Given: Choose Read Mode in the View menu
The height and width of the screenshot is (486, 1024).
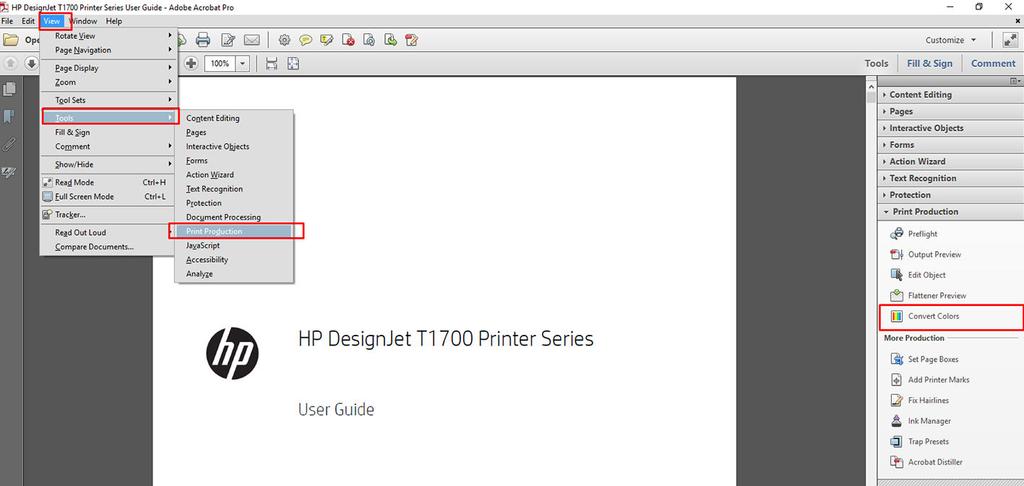Looking at the screenshot, I should point(108,182).
